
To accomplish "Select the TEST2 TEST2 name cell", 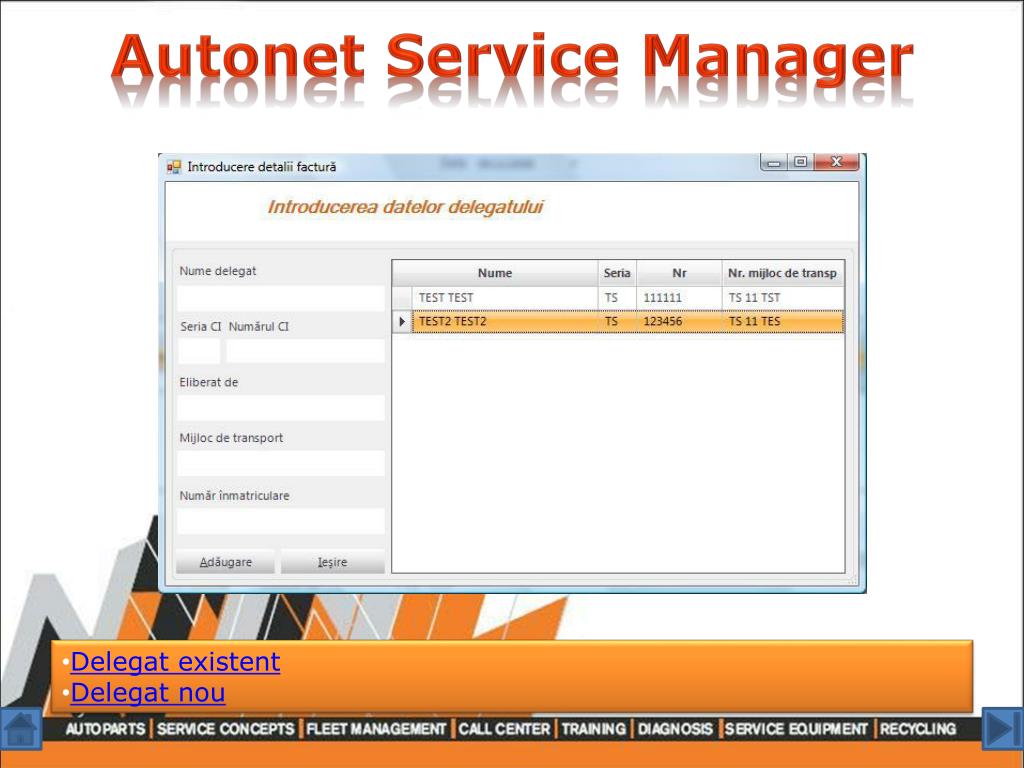I will coord(505,321).
